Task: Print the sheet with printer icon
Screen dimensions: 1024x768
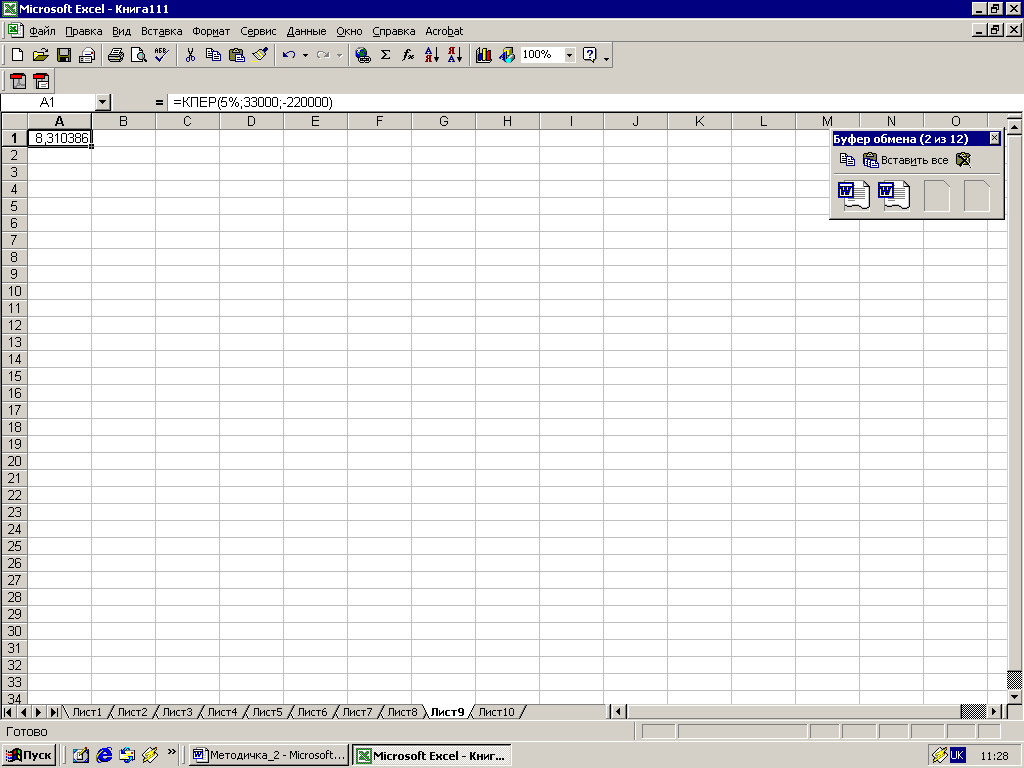Action: point(116,56)
